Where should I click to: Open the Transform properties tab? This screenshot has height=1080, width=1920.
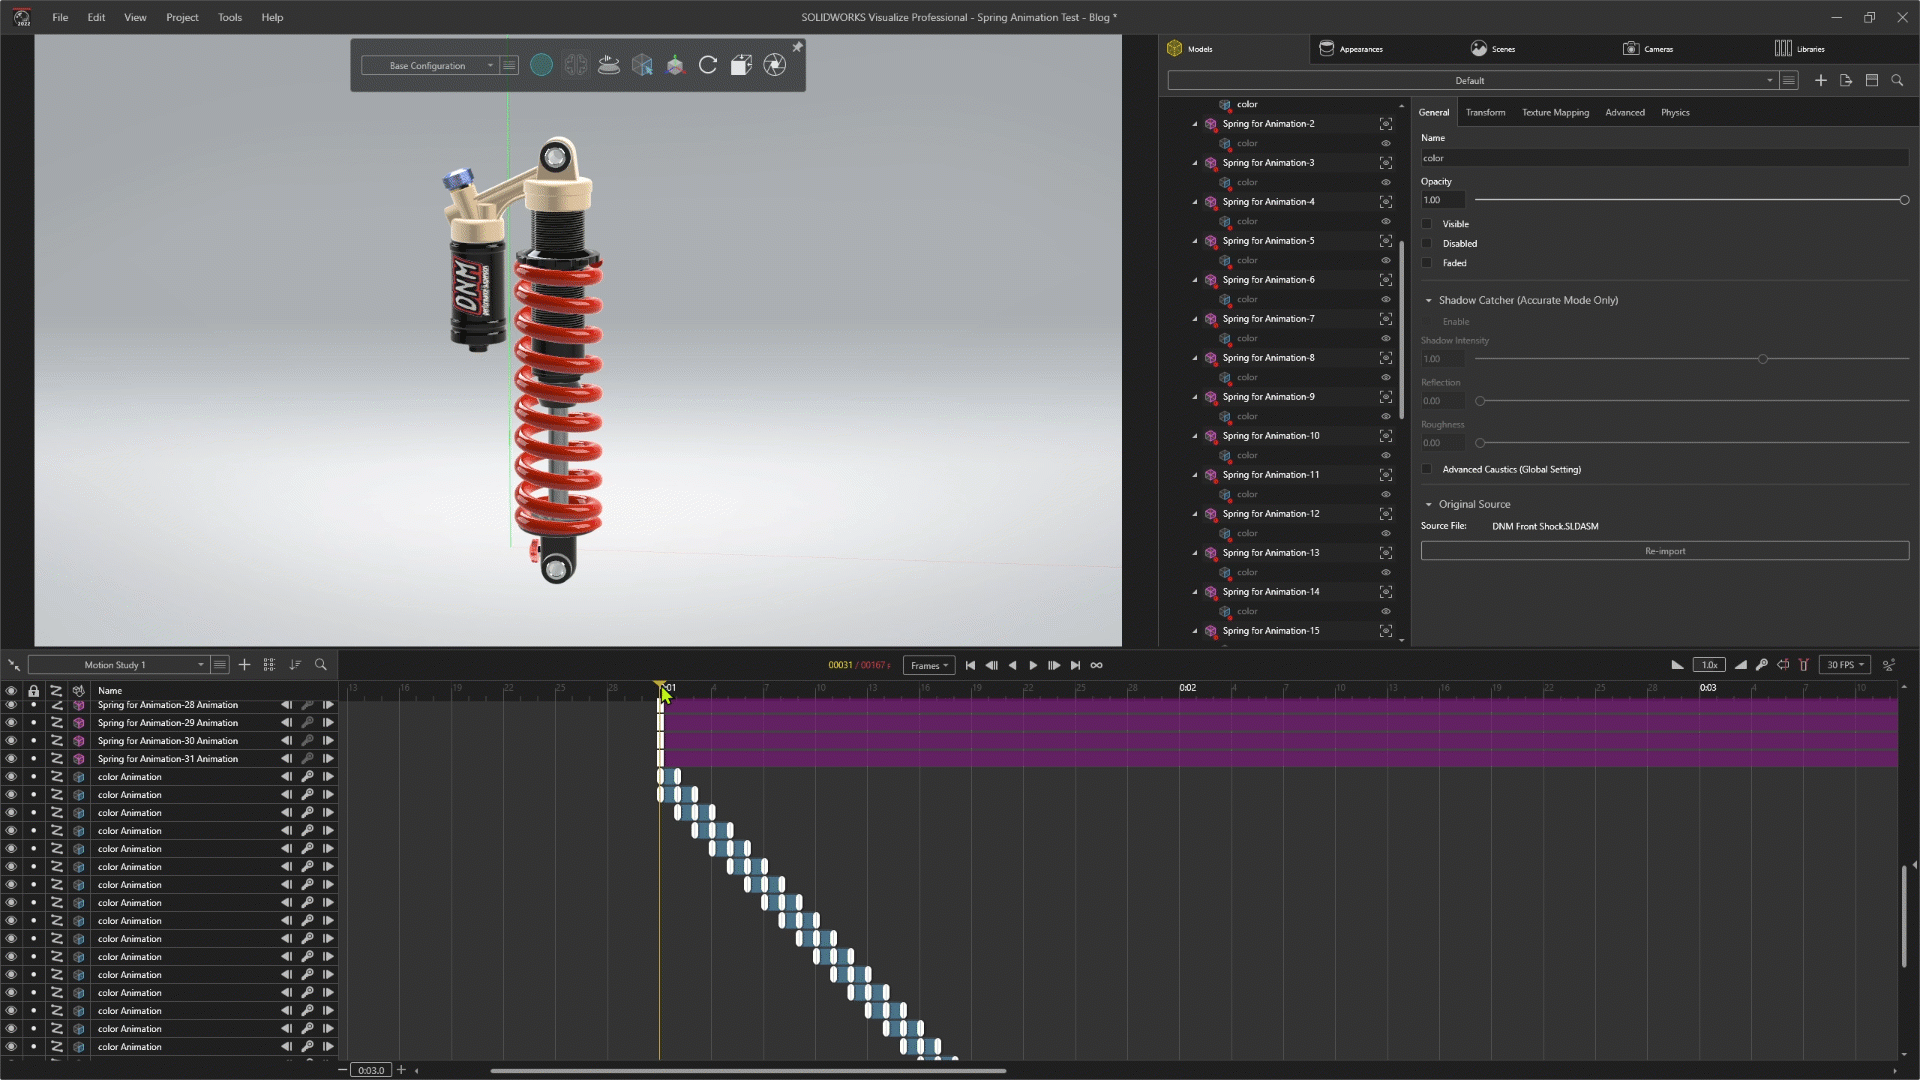click(x=1485, y=113)
